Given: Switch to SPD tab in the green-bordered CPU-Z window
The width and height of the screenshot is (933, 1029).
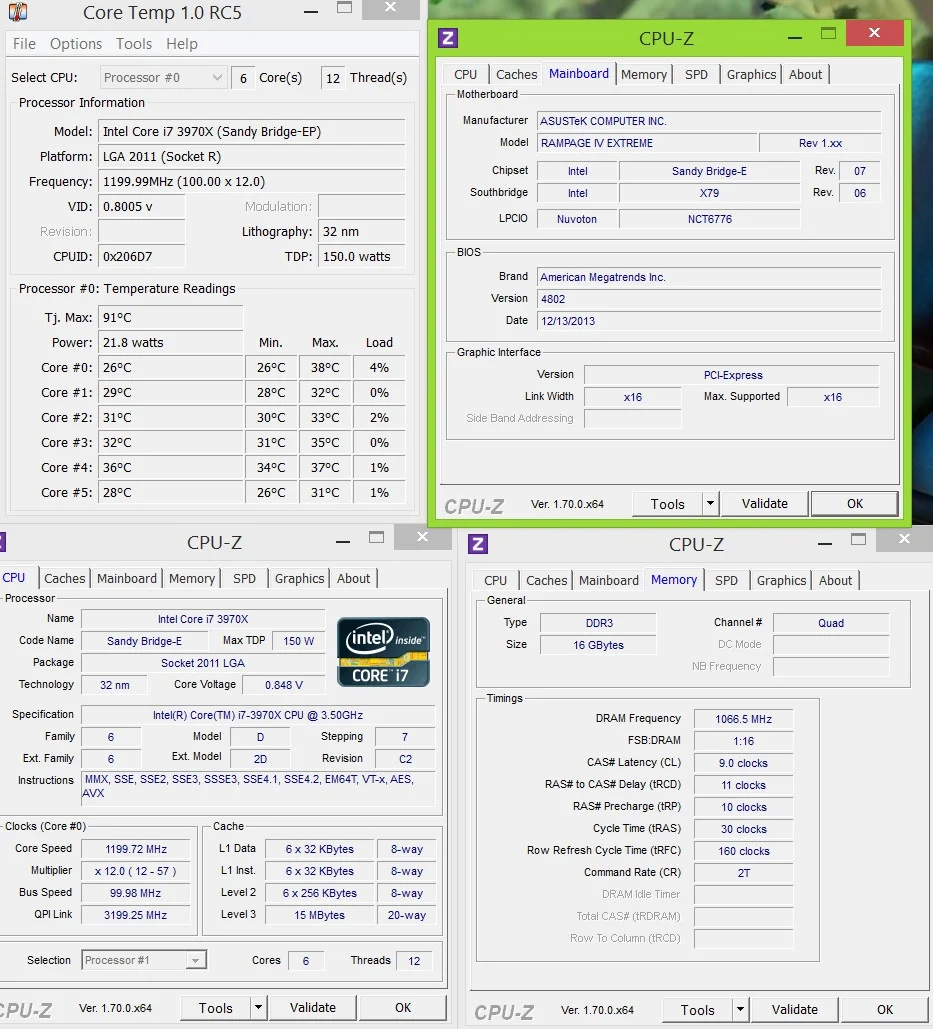Looking at the screenshot, I should point(696,75).
